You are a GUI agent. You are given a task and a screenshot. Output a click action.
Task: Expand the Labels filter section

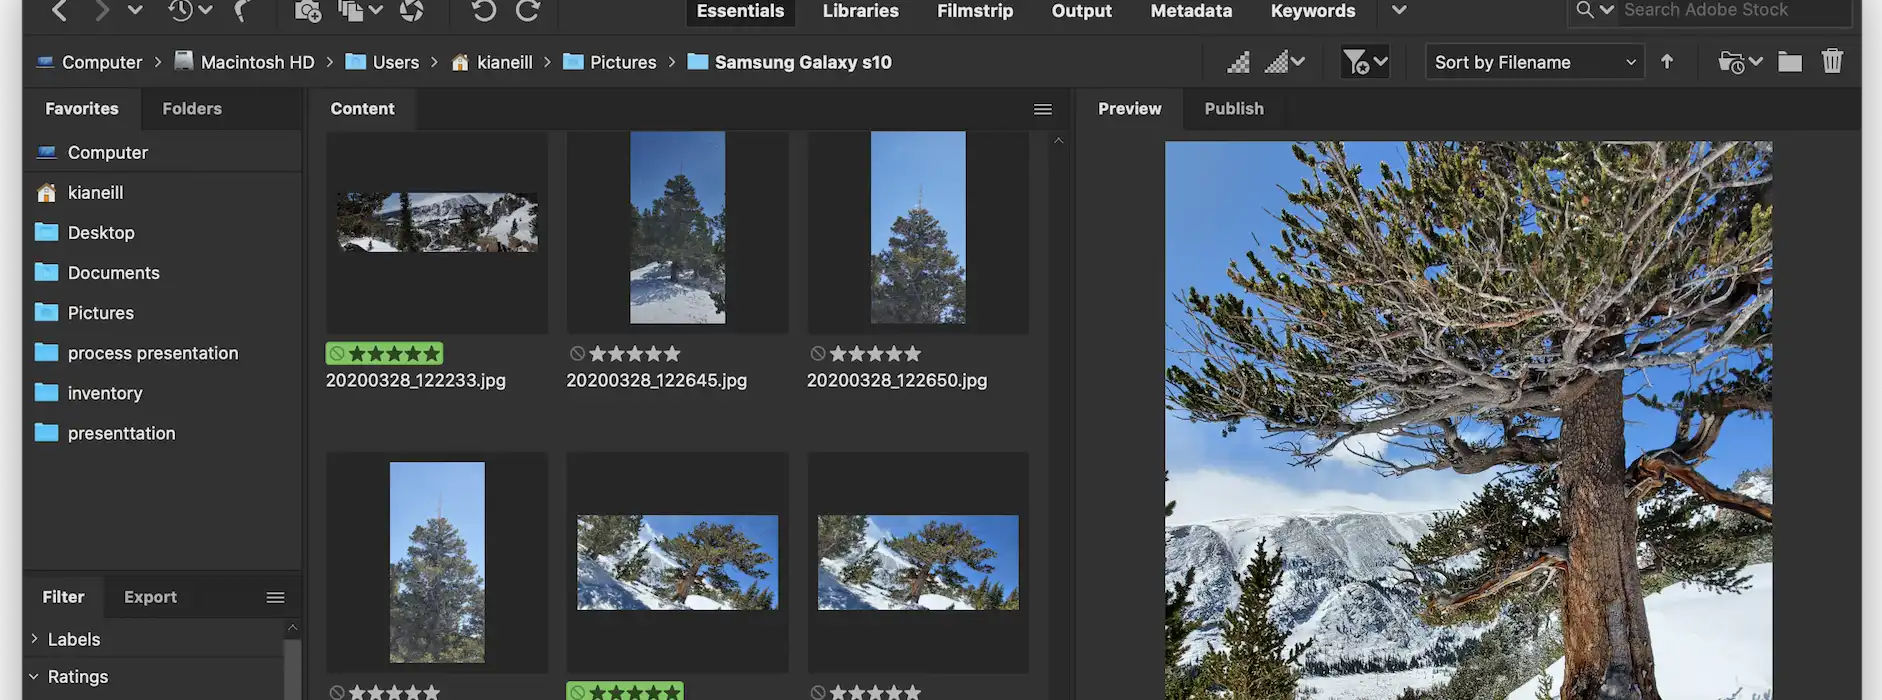click(34, 639)
